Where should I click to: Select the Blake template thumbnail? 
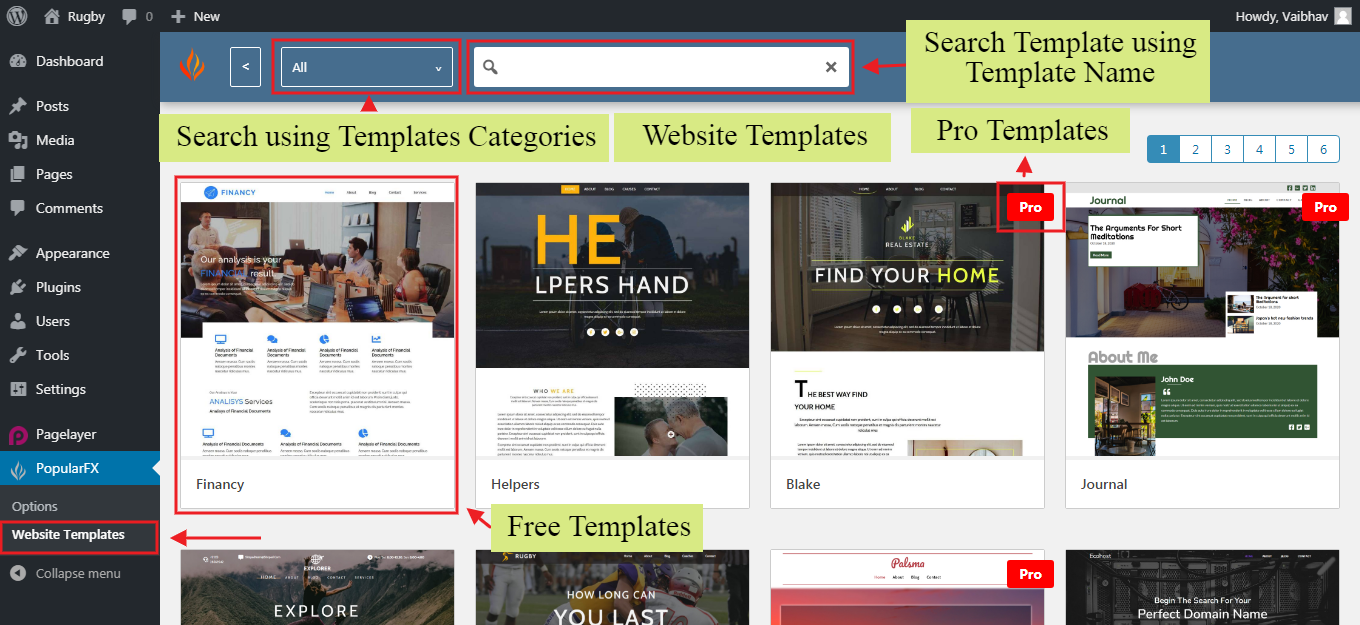(x=907, y=320)
